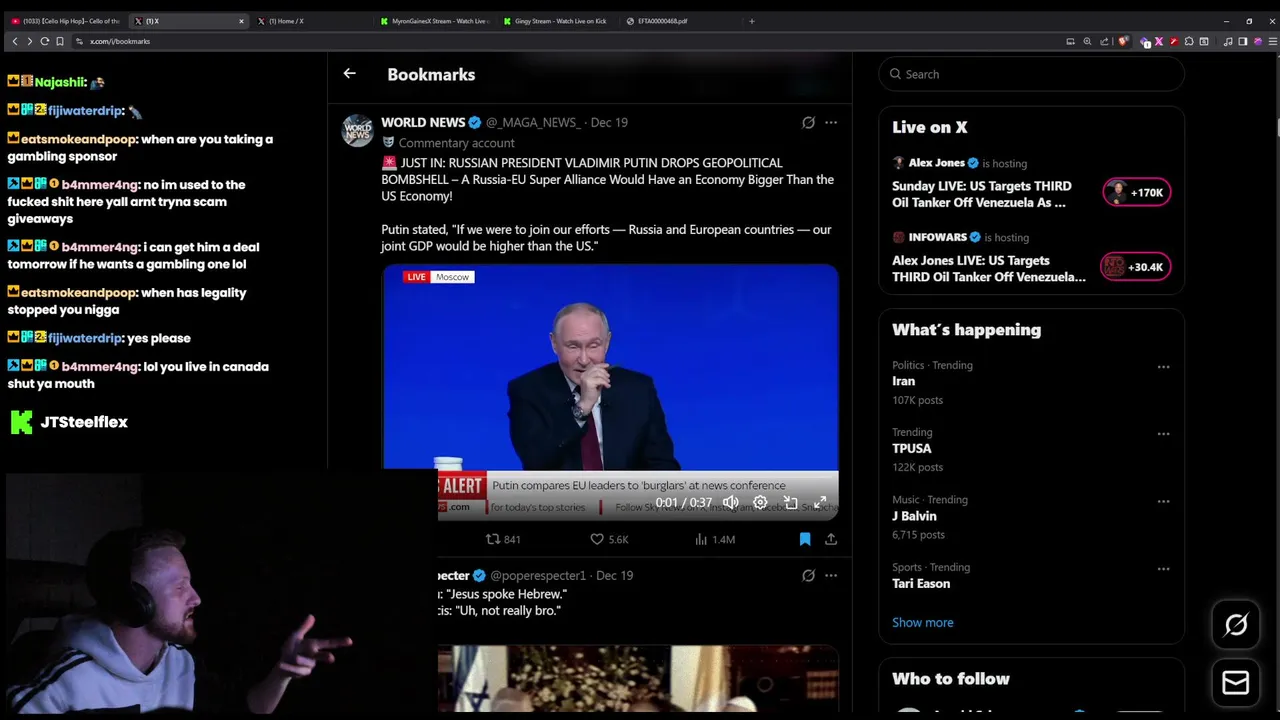Open floating Messages envelope button
The width and height of the screenshot is (1280, 720).
pos(1236,683)
